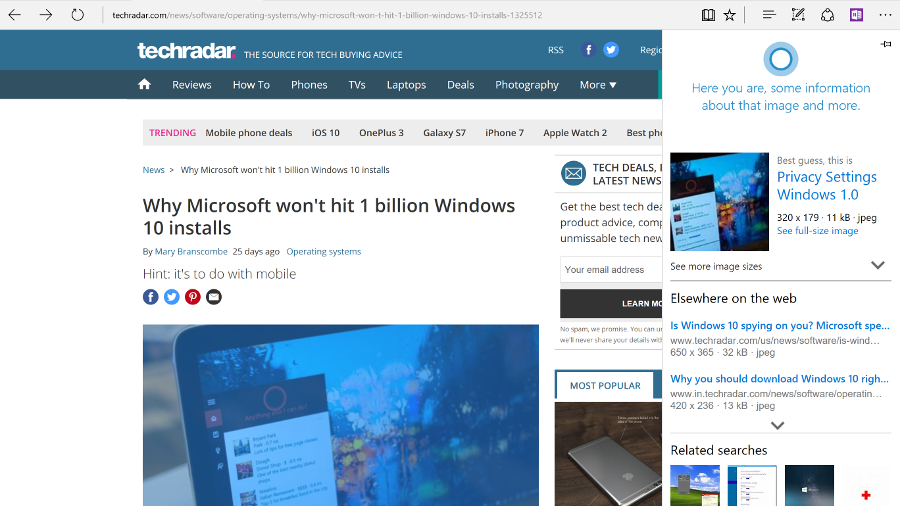The width and height of the screenshot is (900, 506).
Task: Open Privacy Settings Windows 1.0 result
Action: coord(827,185)
